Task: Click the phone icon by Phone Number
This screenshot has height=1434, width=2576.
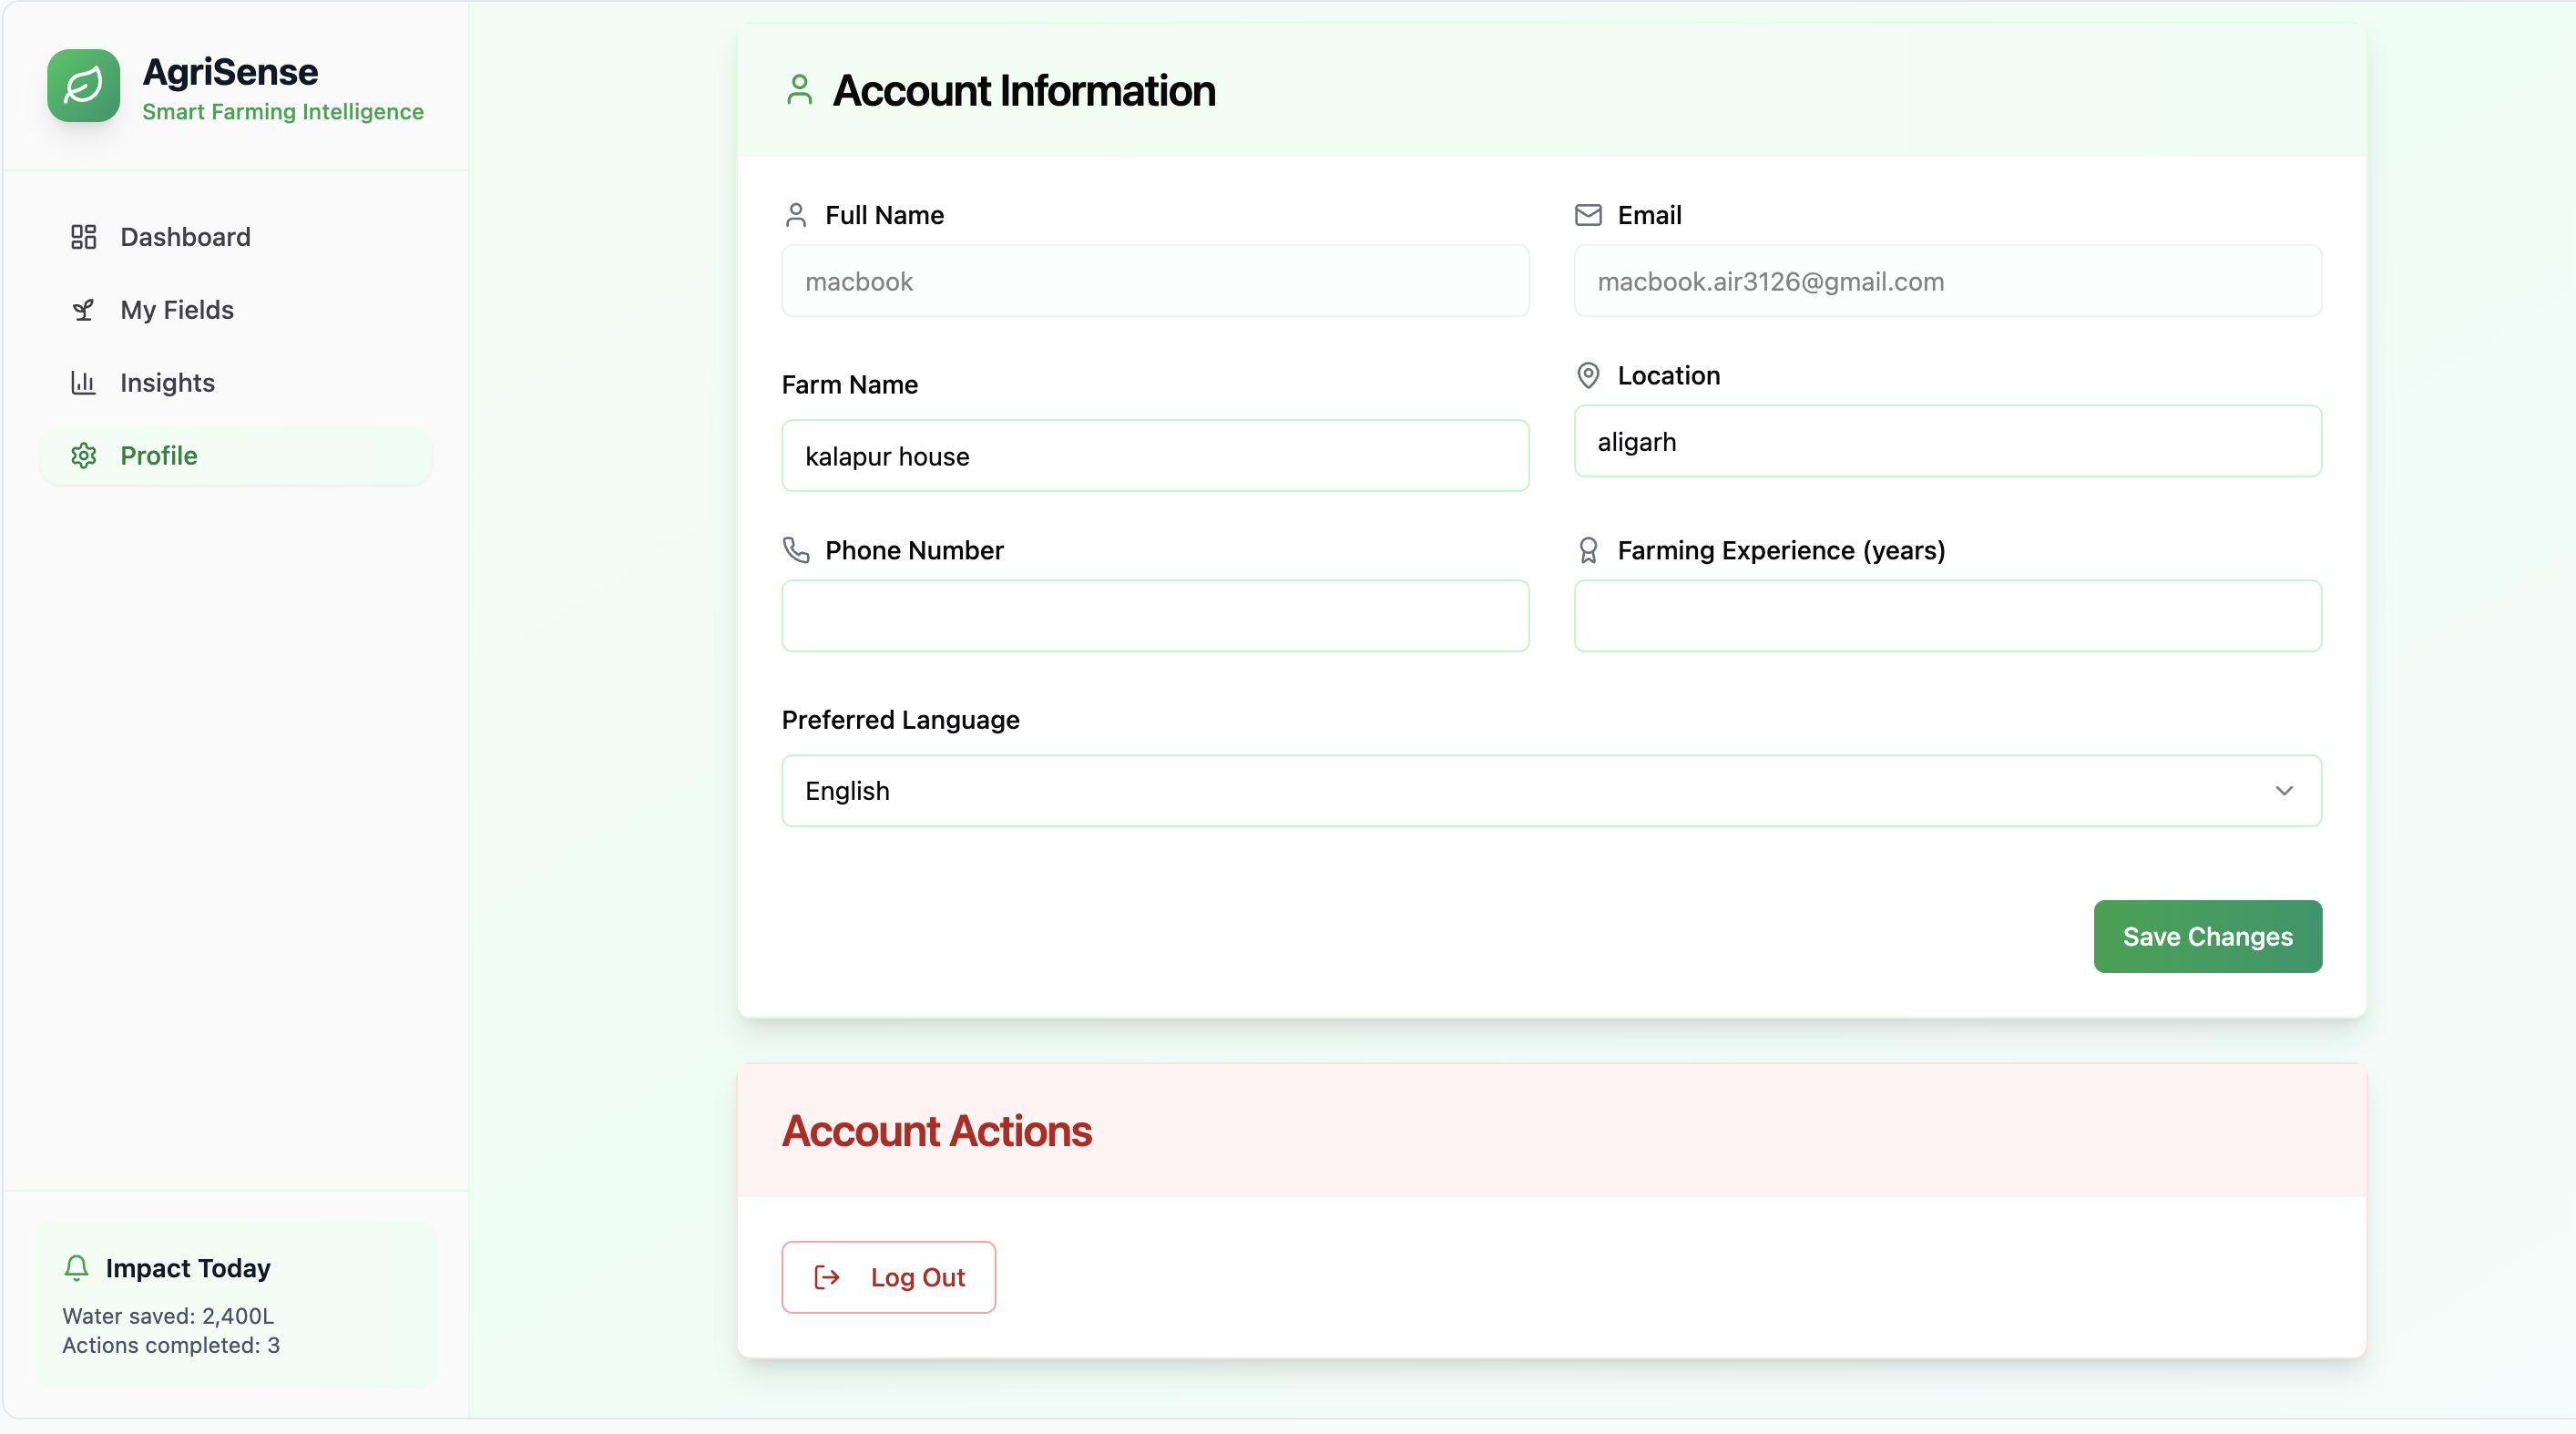Action: pyautogui.click(x=796, y=550)
